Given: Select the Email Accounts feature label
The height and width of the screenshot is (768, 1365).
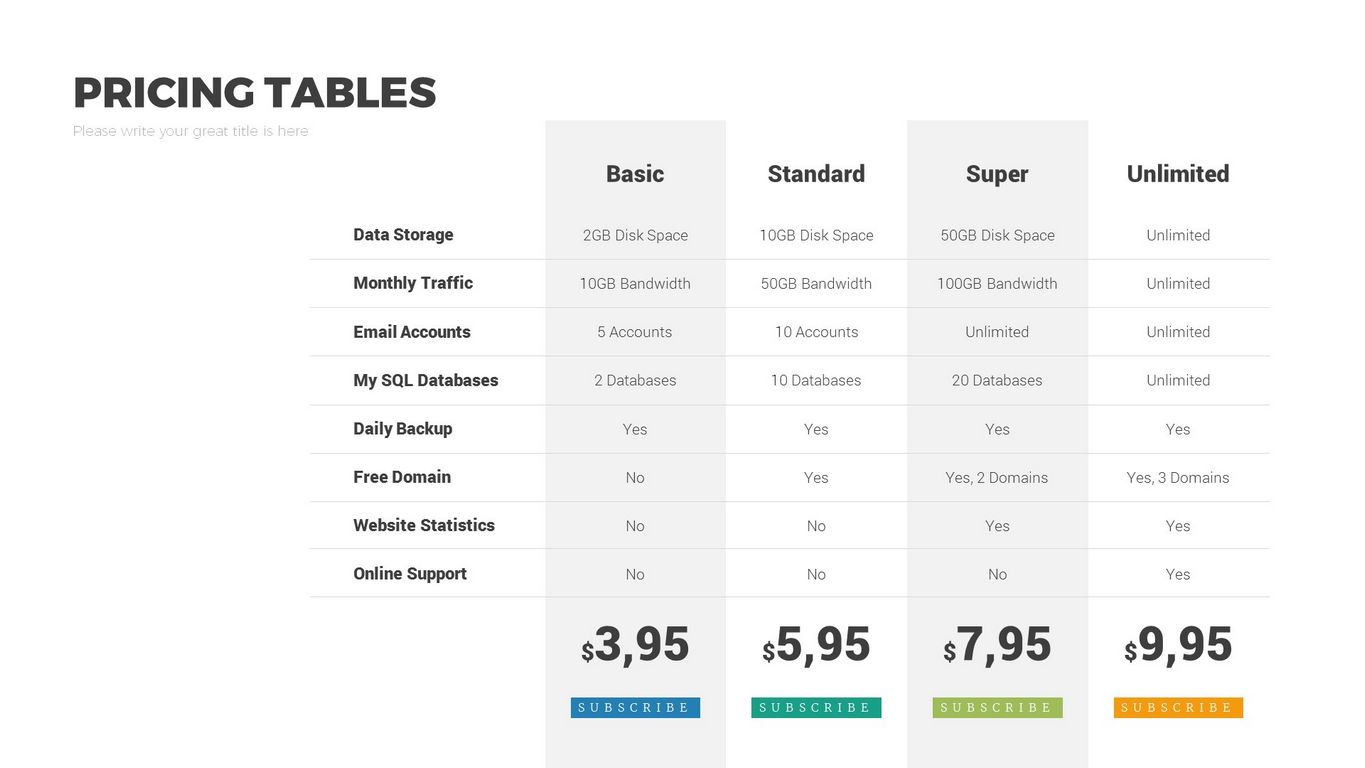Looking at the screenshot, I should tap(412, 332).
